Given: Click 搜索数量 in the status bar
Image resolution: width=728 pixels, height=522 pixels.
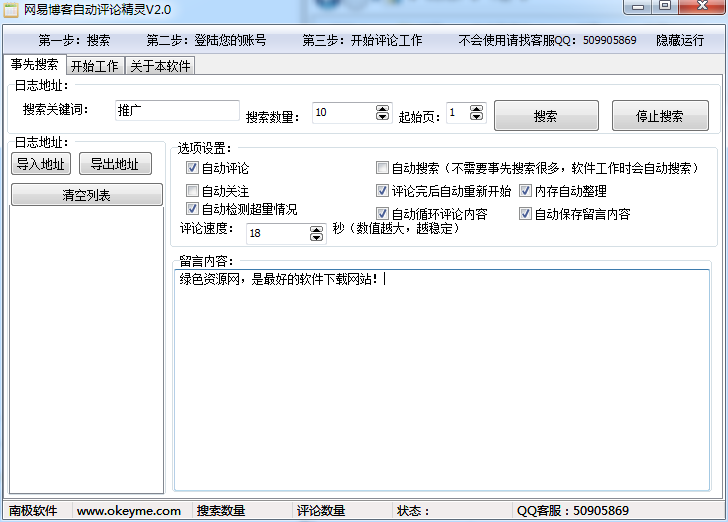Looking at the screenshot, I should pyautogui.click(x=221, y=511).
